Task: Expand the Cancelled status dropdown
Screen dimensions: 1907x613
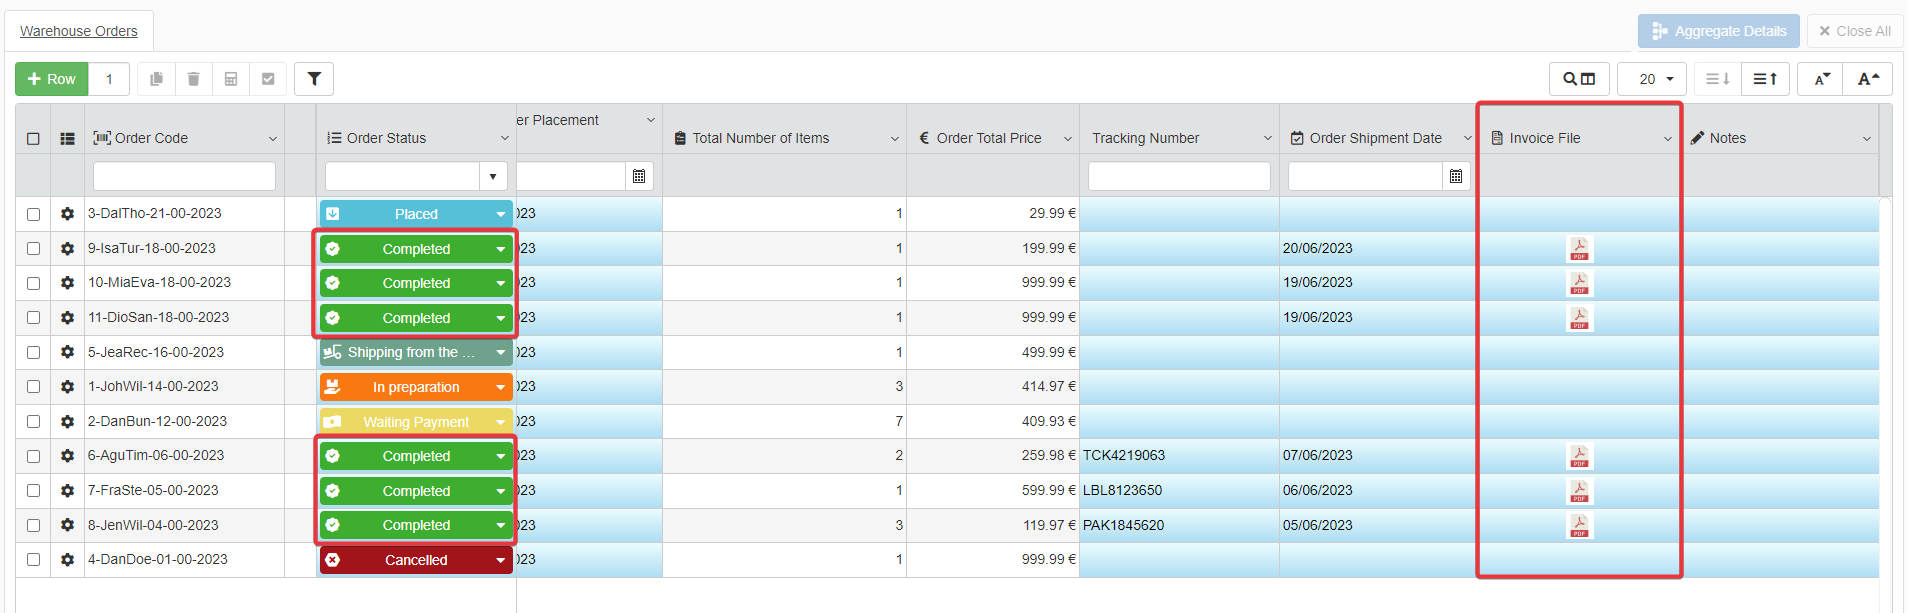Action: click(x=500, y=561)
